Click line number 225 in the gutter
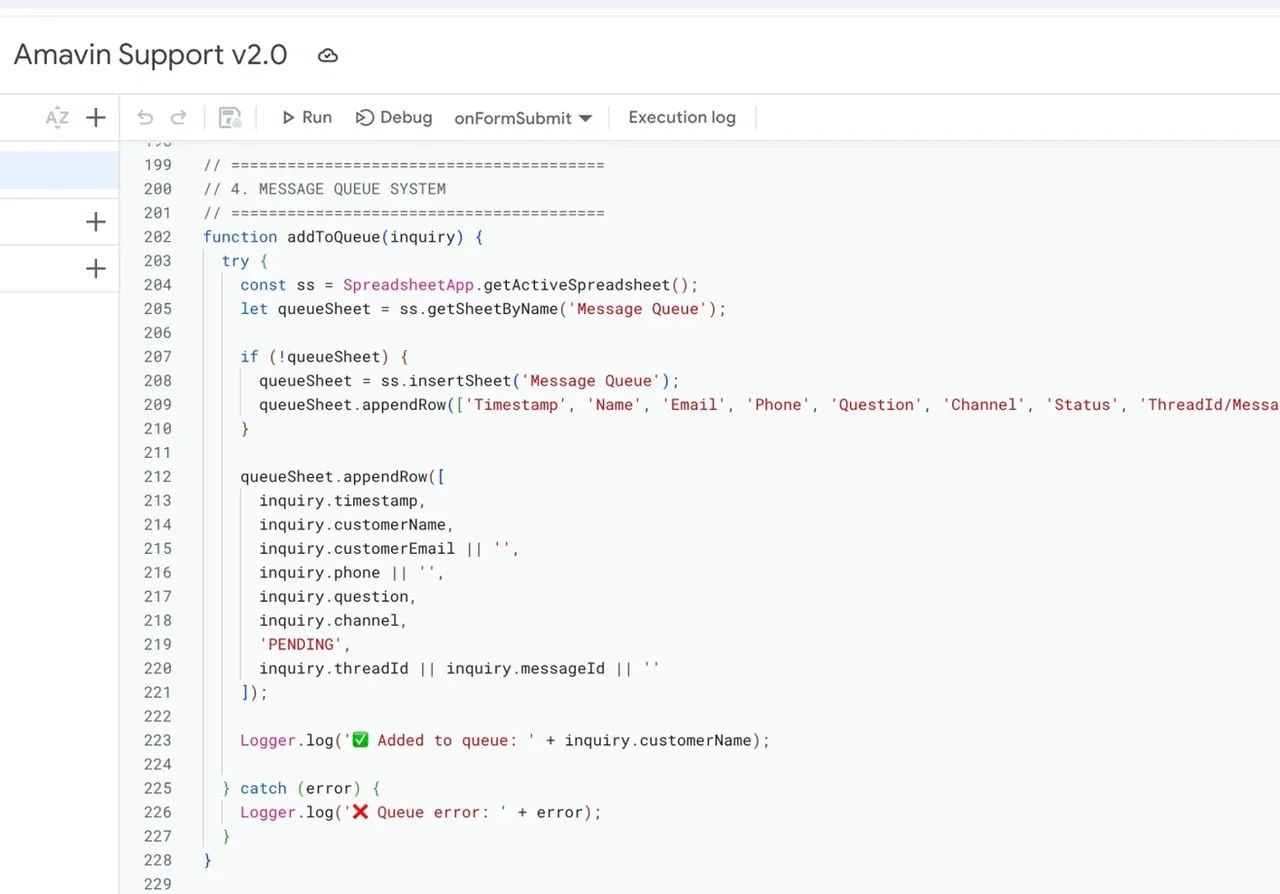The height and width of the screenshot is (894, 1280). click(157, 789)
